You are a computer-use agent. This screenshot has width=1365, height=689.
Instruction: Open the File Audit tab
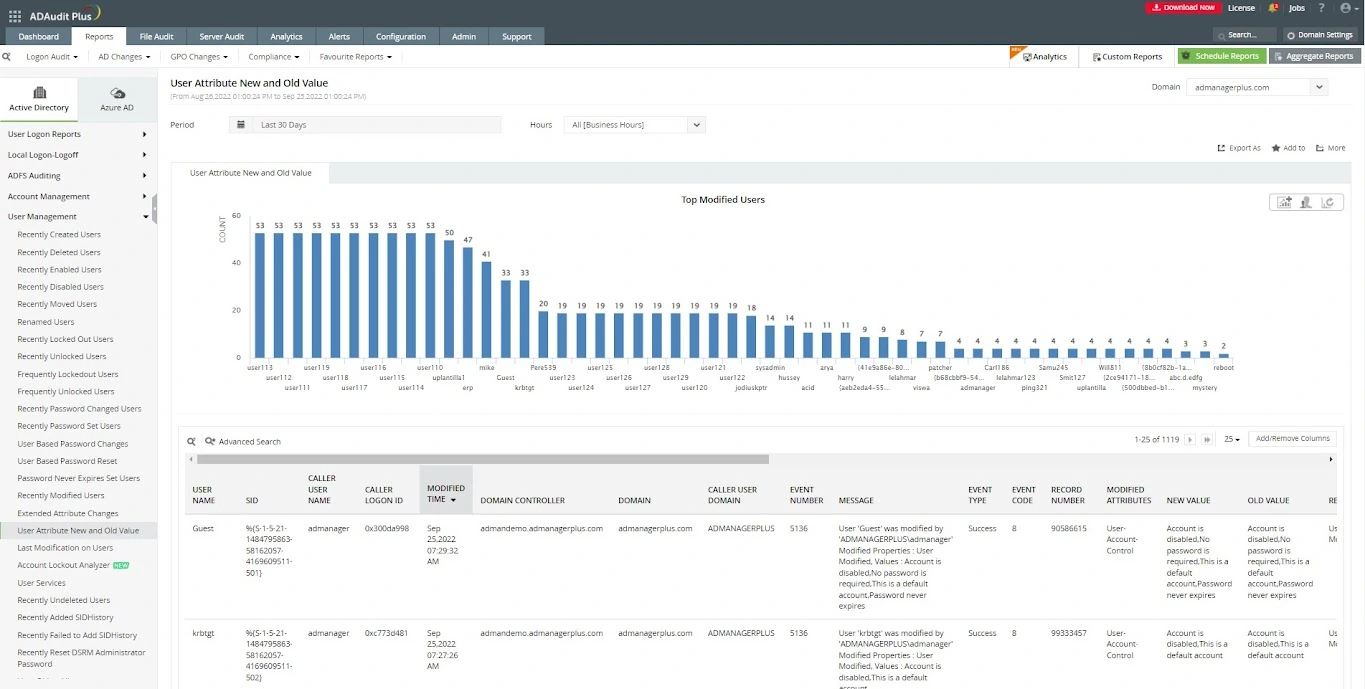point(156,37)
